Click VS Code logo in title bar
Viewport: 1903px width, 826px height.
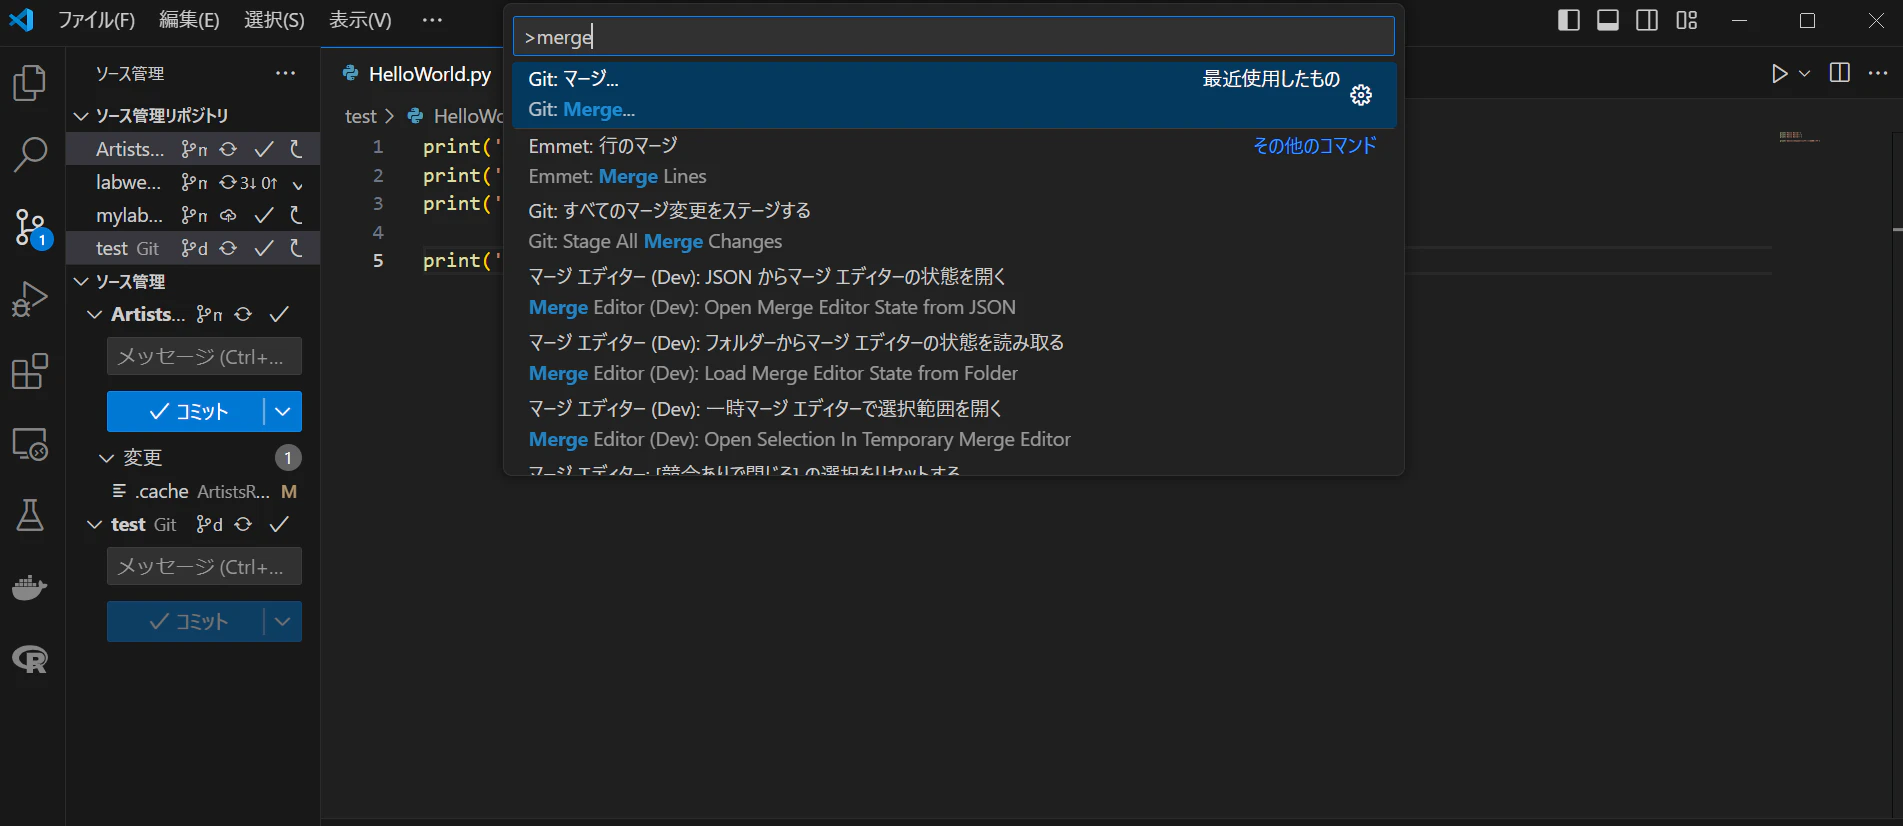pyautogui.click(x=21, y=20)
